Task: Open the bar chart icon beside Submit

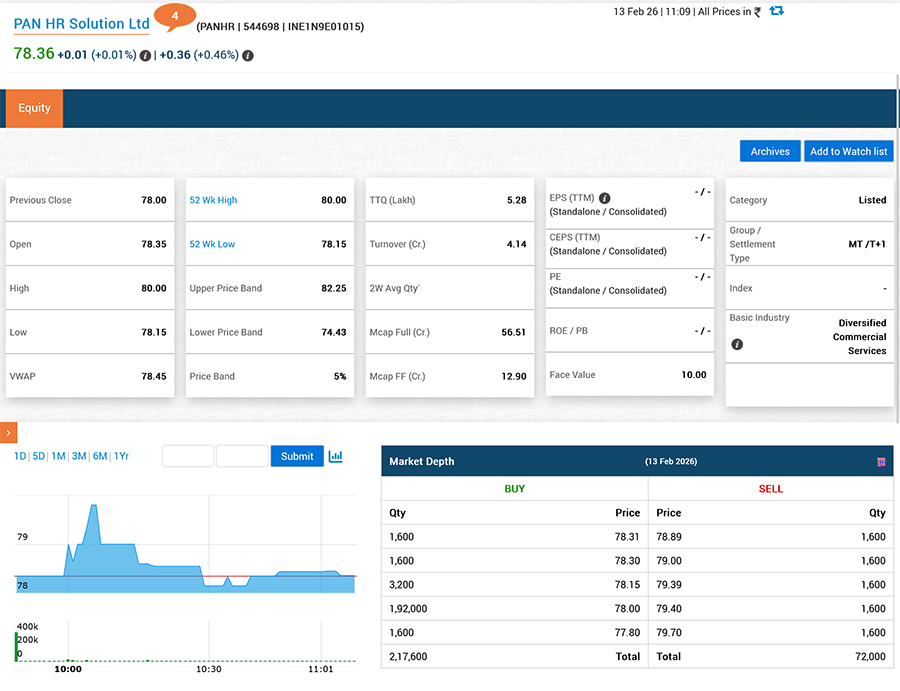Action: (336, 456)
